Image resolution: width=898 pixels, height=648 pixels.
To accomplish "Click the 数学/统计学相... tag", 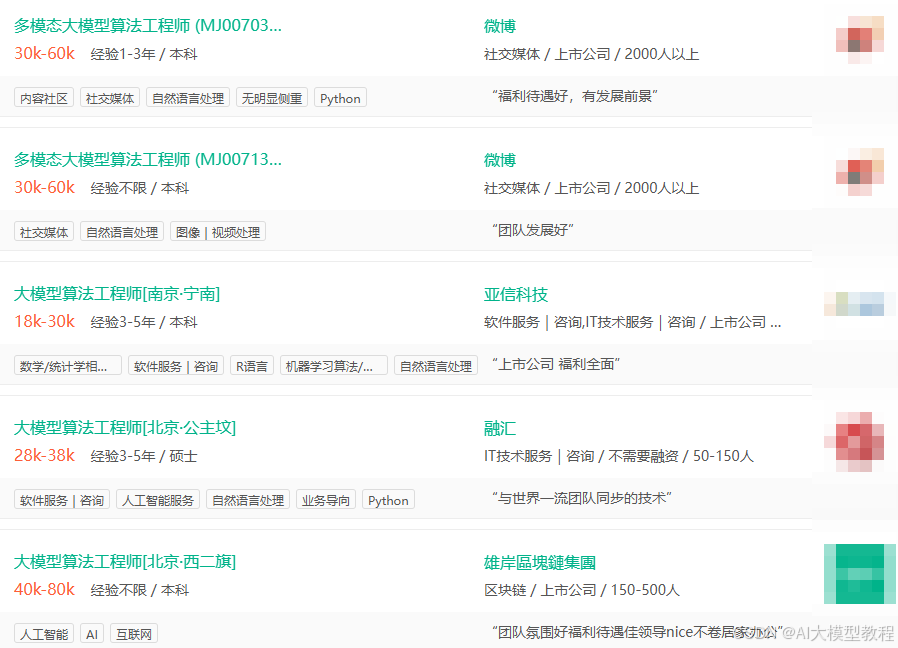I will [x=68, y=366].
